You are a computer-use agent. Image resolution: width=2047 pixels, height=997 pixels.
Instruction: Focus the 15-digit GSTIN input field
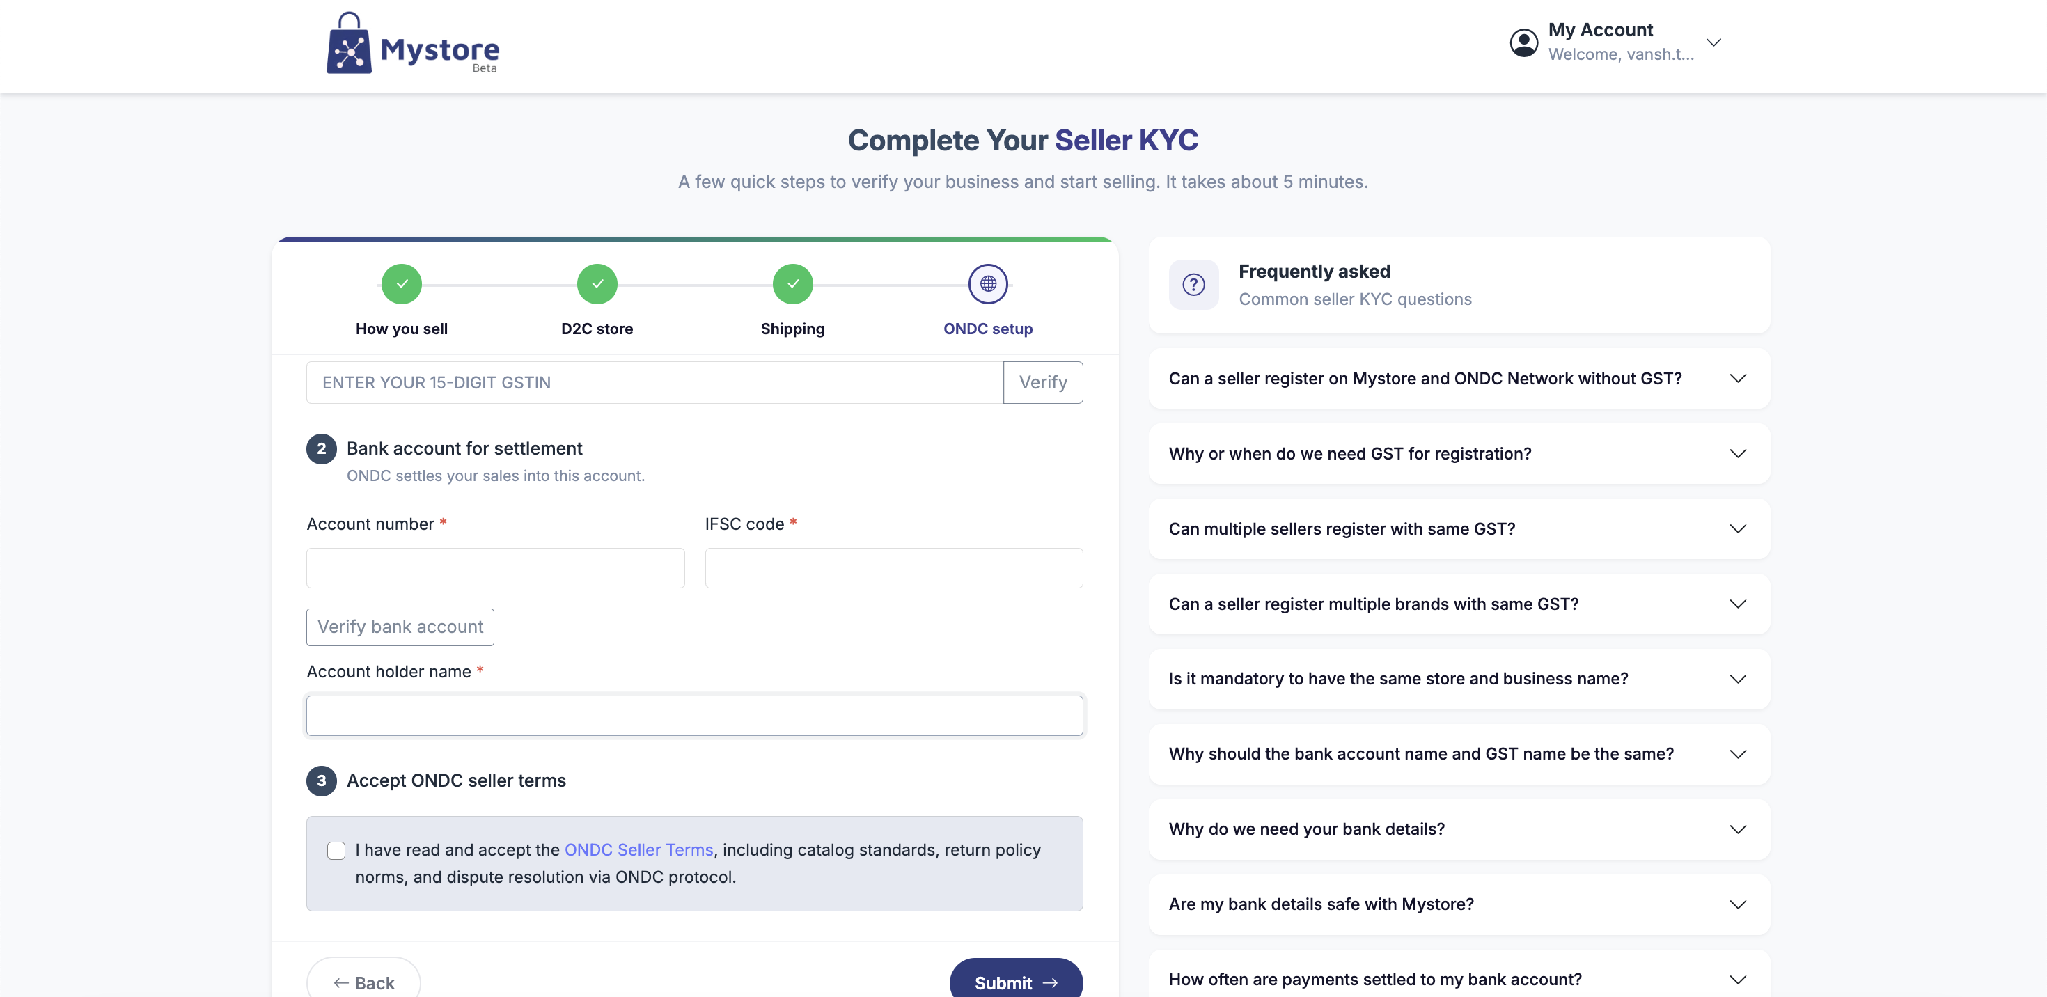[x=654, y=382]
